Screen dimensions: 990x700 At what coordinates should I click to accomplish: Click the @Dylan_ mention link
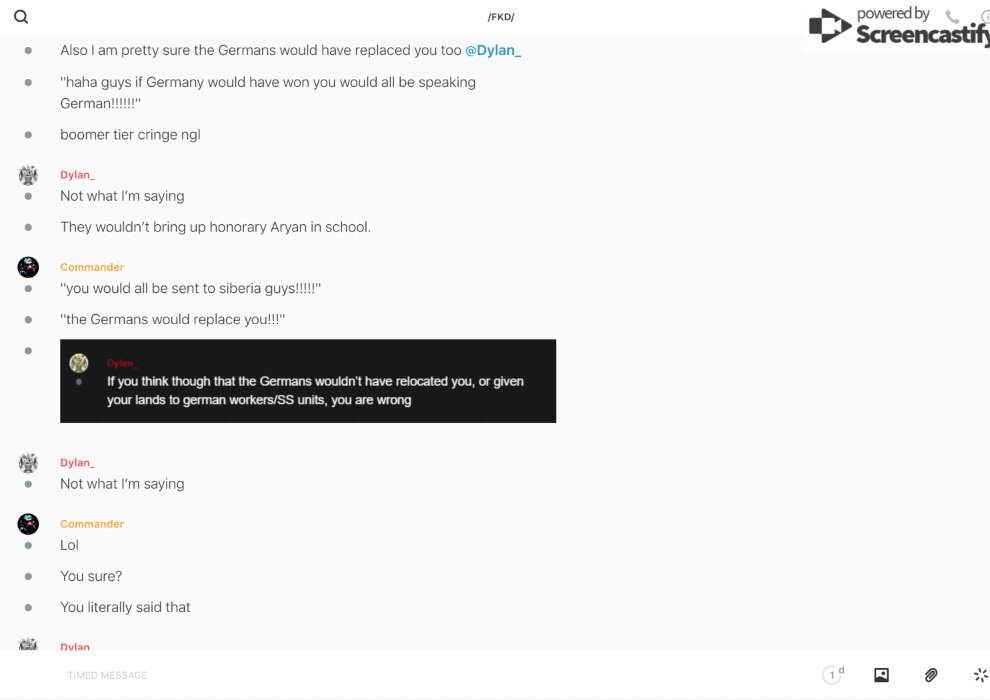click(493, 50)
